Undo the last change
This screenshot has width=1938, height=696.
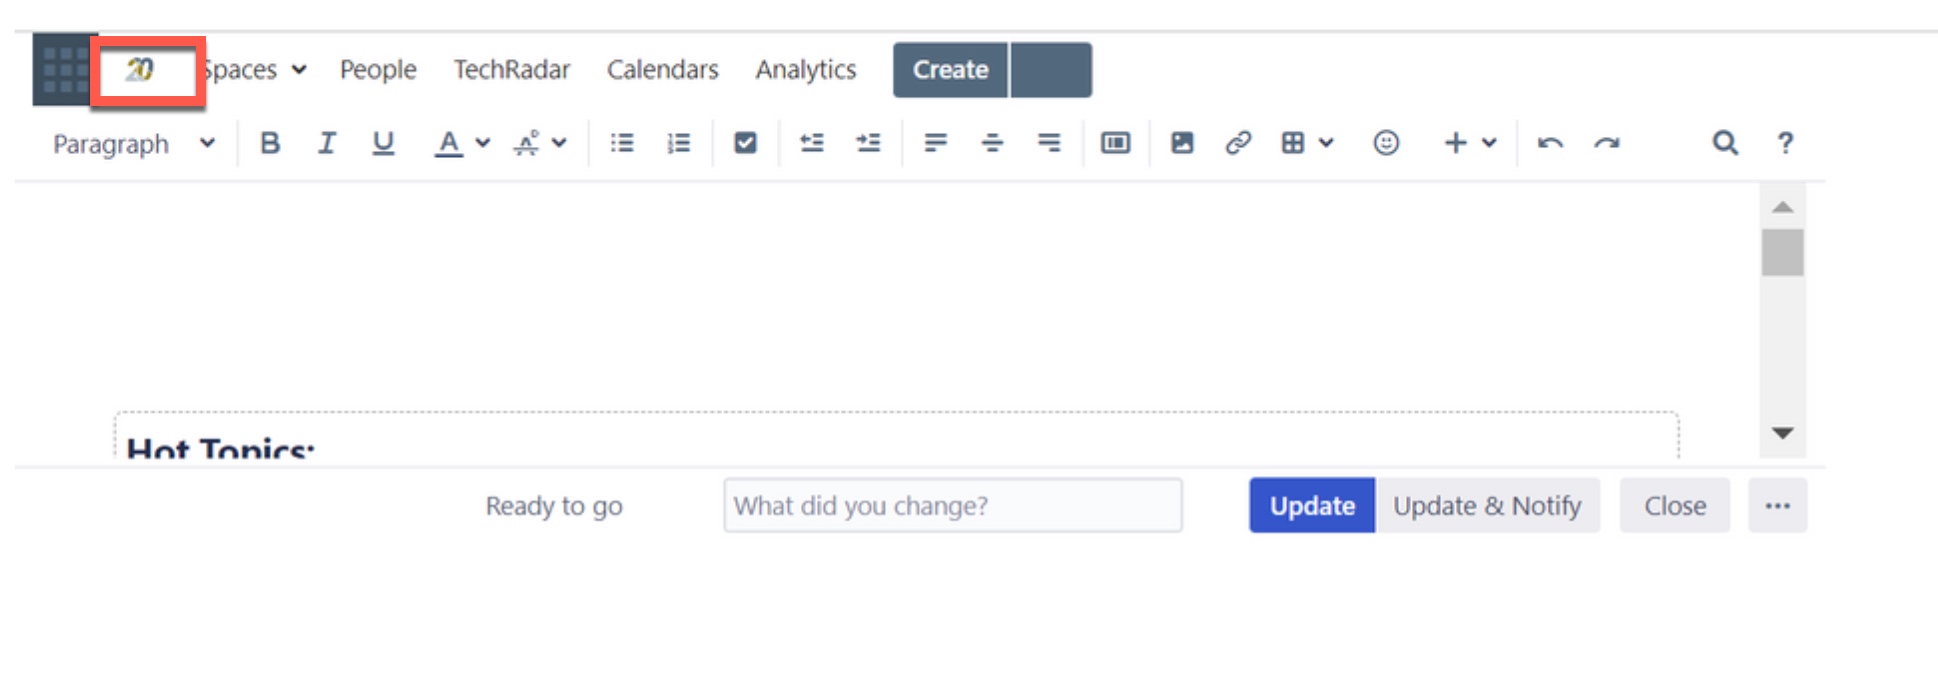1551,143
